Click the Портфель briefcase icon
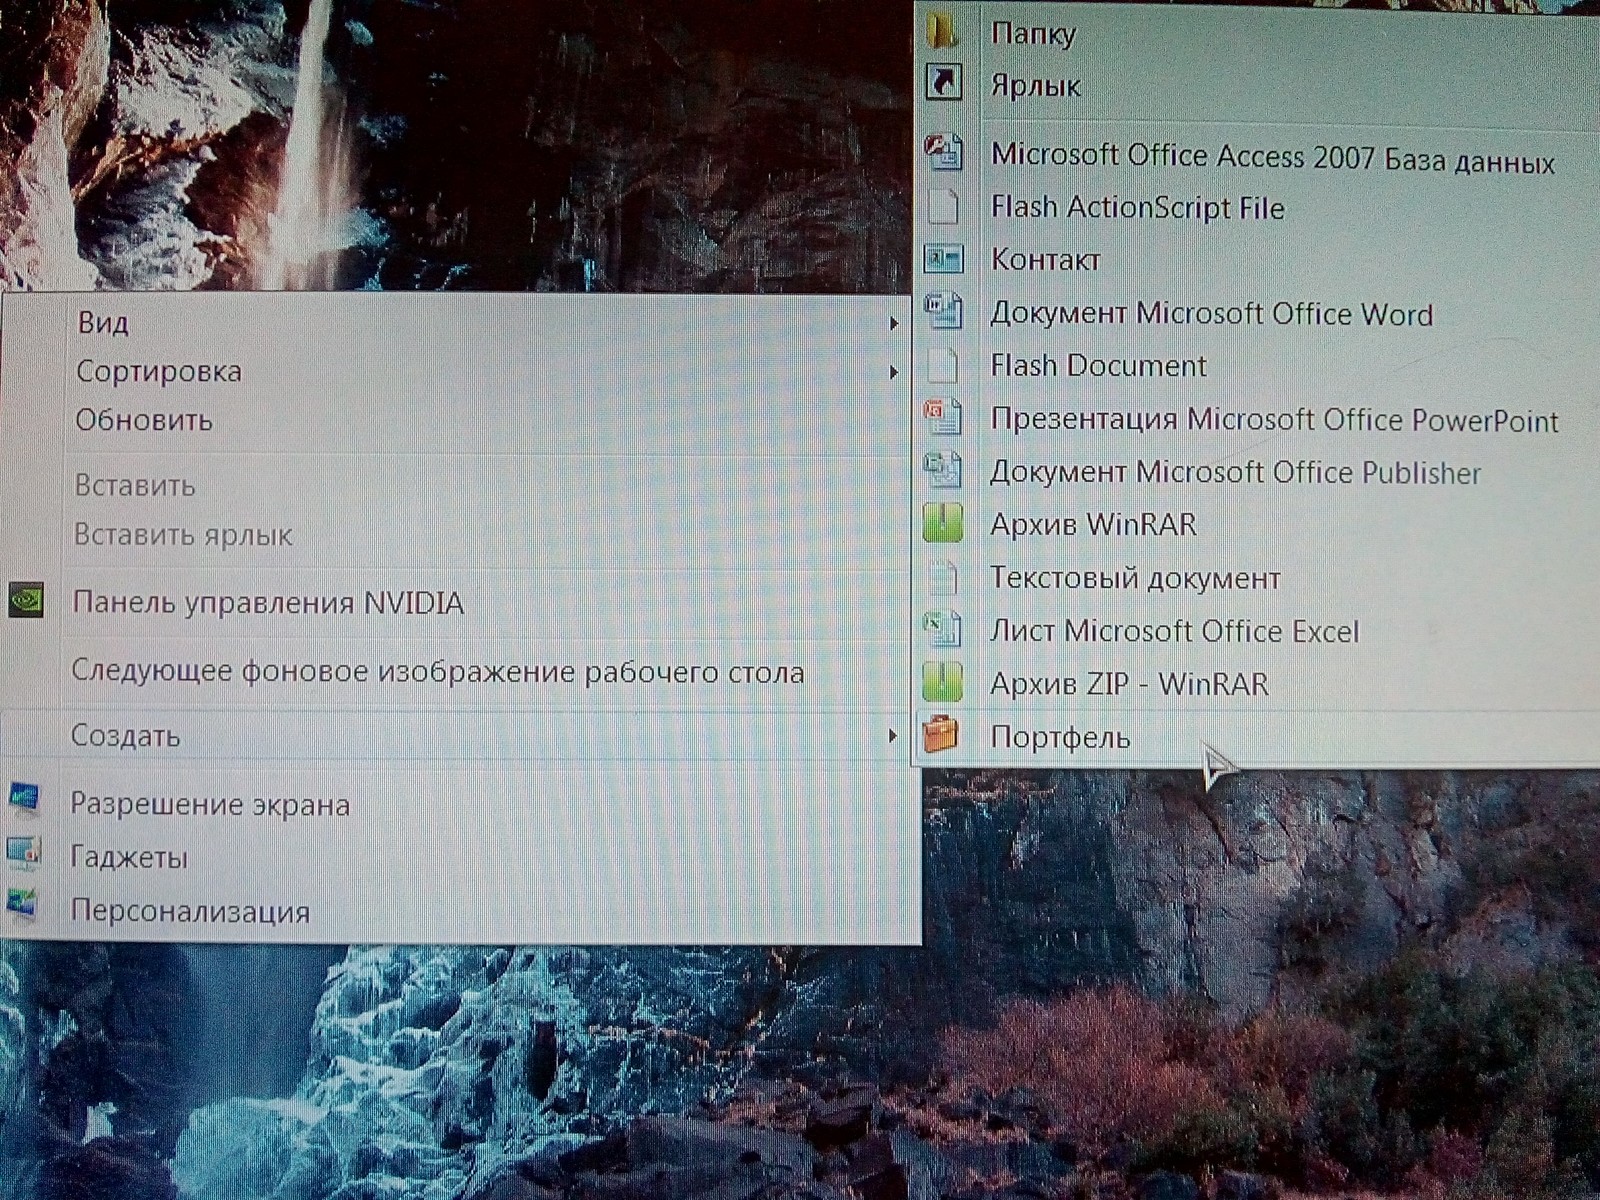Image resolution: width=1600 pixels, height=1200 pixels. click(940, 735)
